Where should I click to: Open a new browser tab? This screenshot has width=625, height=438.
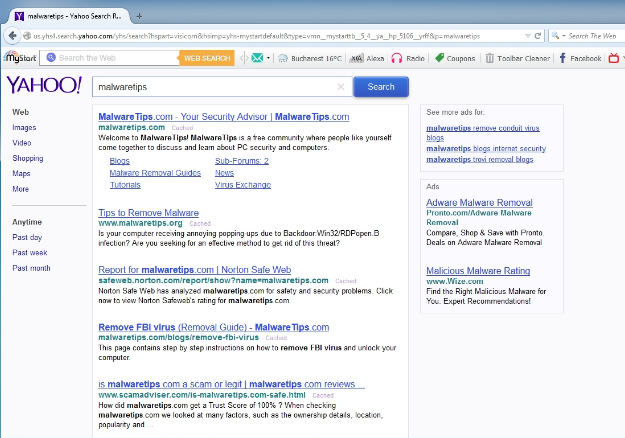(139, 16)
